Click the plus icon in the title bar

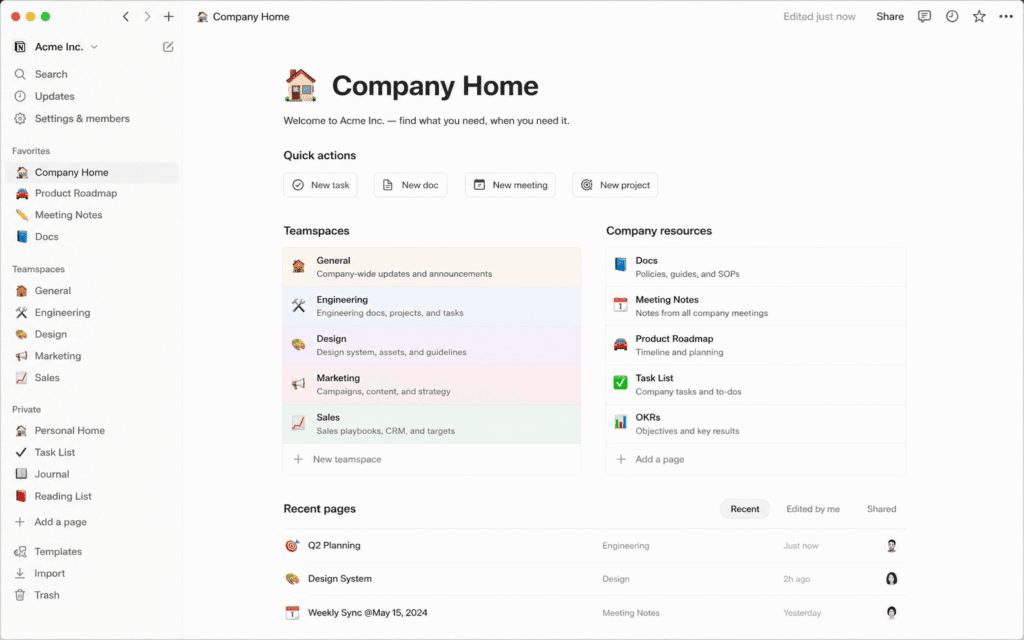[x=168, y=16]
